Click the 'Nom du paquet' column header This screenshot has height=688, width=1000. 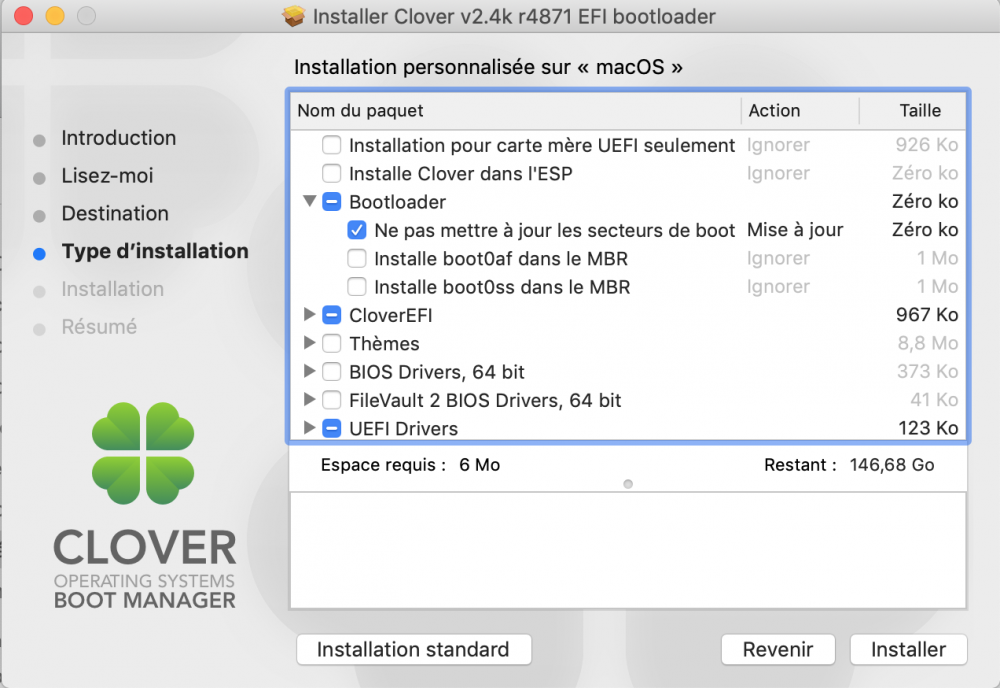point(515,111)
